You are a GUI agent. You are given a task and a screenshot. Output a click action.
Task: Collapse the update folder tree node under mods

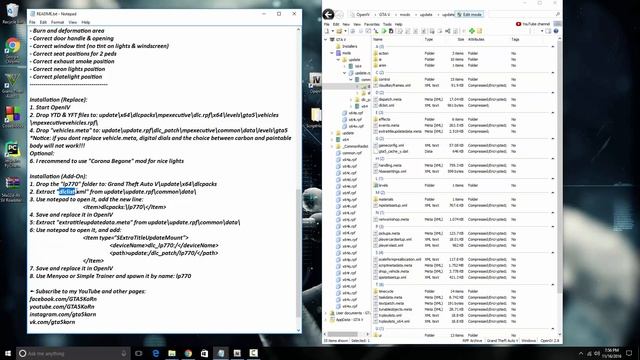[x=338, y=60]
